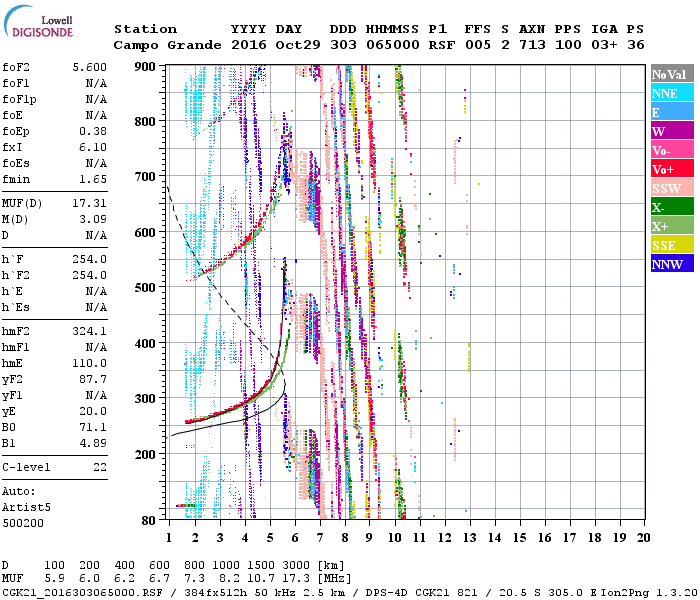Click the B1 value 4.89
Image resolution: width=700 pixels, height=600 pixels.
[93, 443]
